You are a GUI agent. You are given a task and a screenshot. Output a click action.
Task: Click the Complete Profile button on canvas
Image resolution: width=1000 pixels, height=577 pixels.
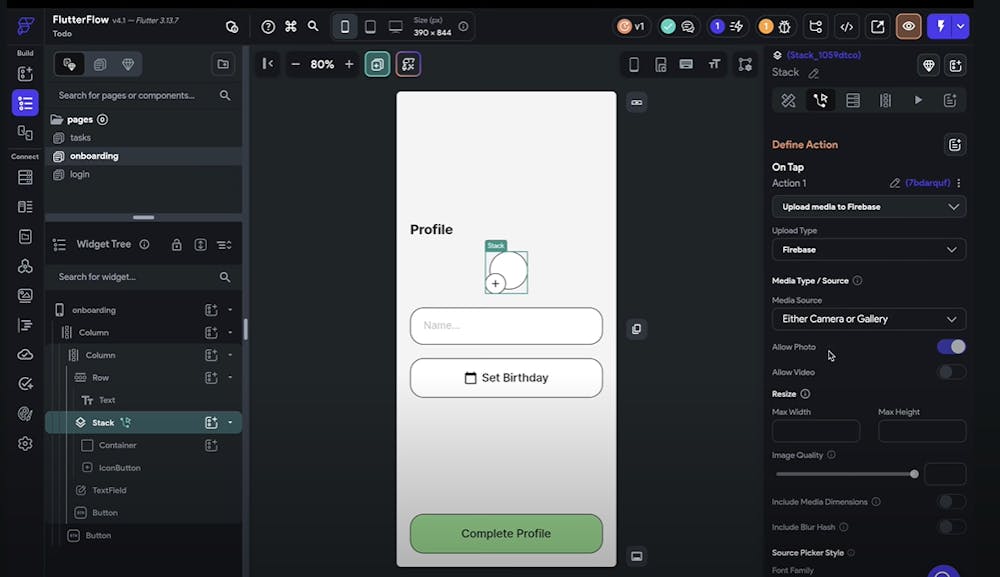pos(506,534)
